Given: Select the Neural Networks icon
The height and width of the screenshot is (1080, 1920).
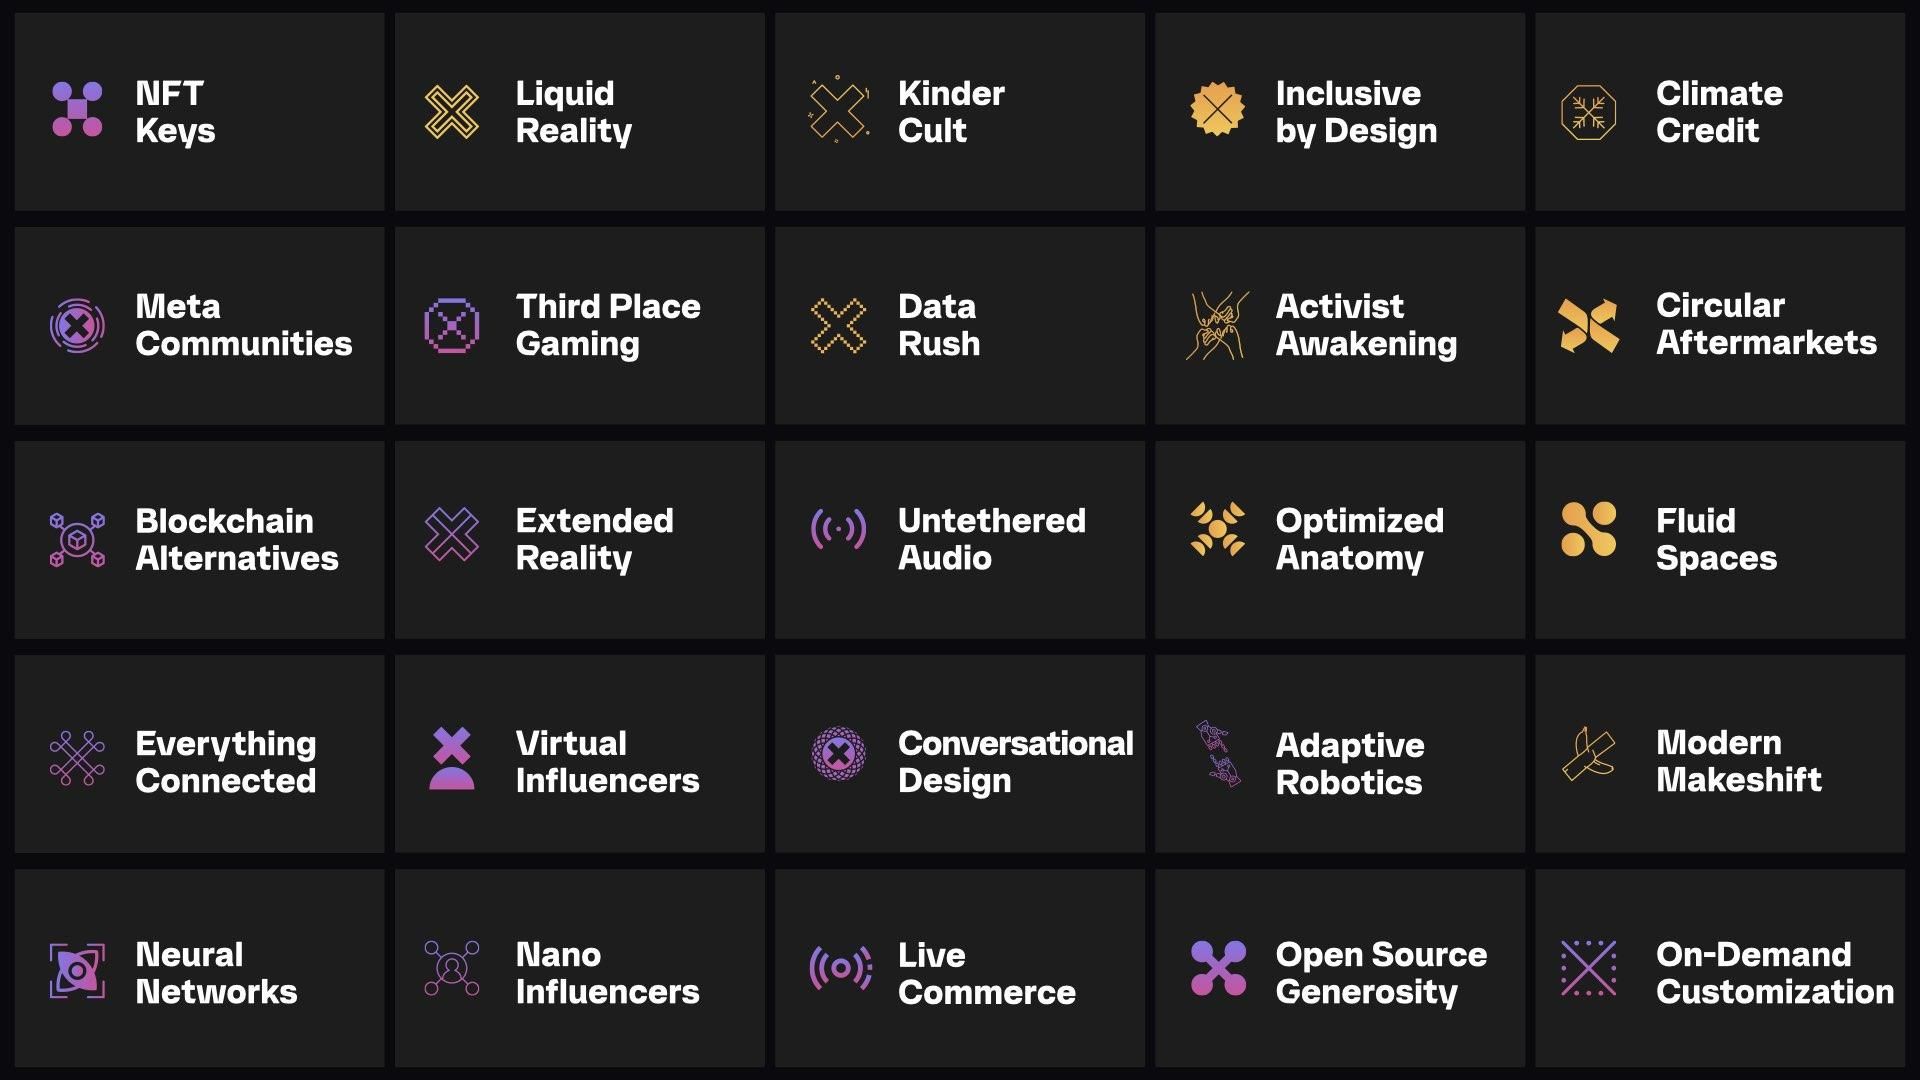Looking at the screenshot, I should tap(77, 970).
